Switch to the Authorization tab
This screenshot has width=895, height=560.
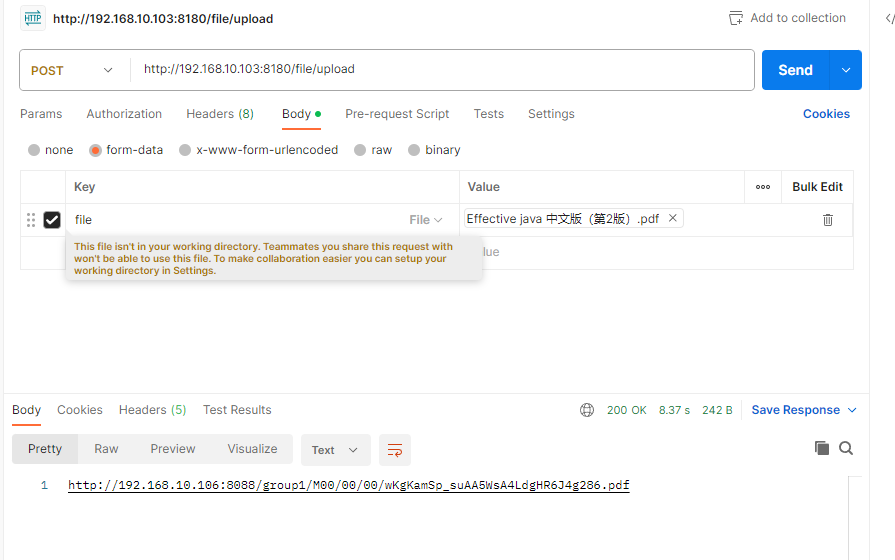(x=124, y=114)
